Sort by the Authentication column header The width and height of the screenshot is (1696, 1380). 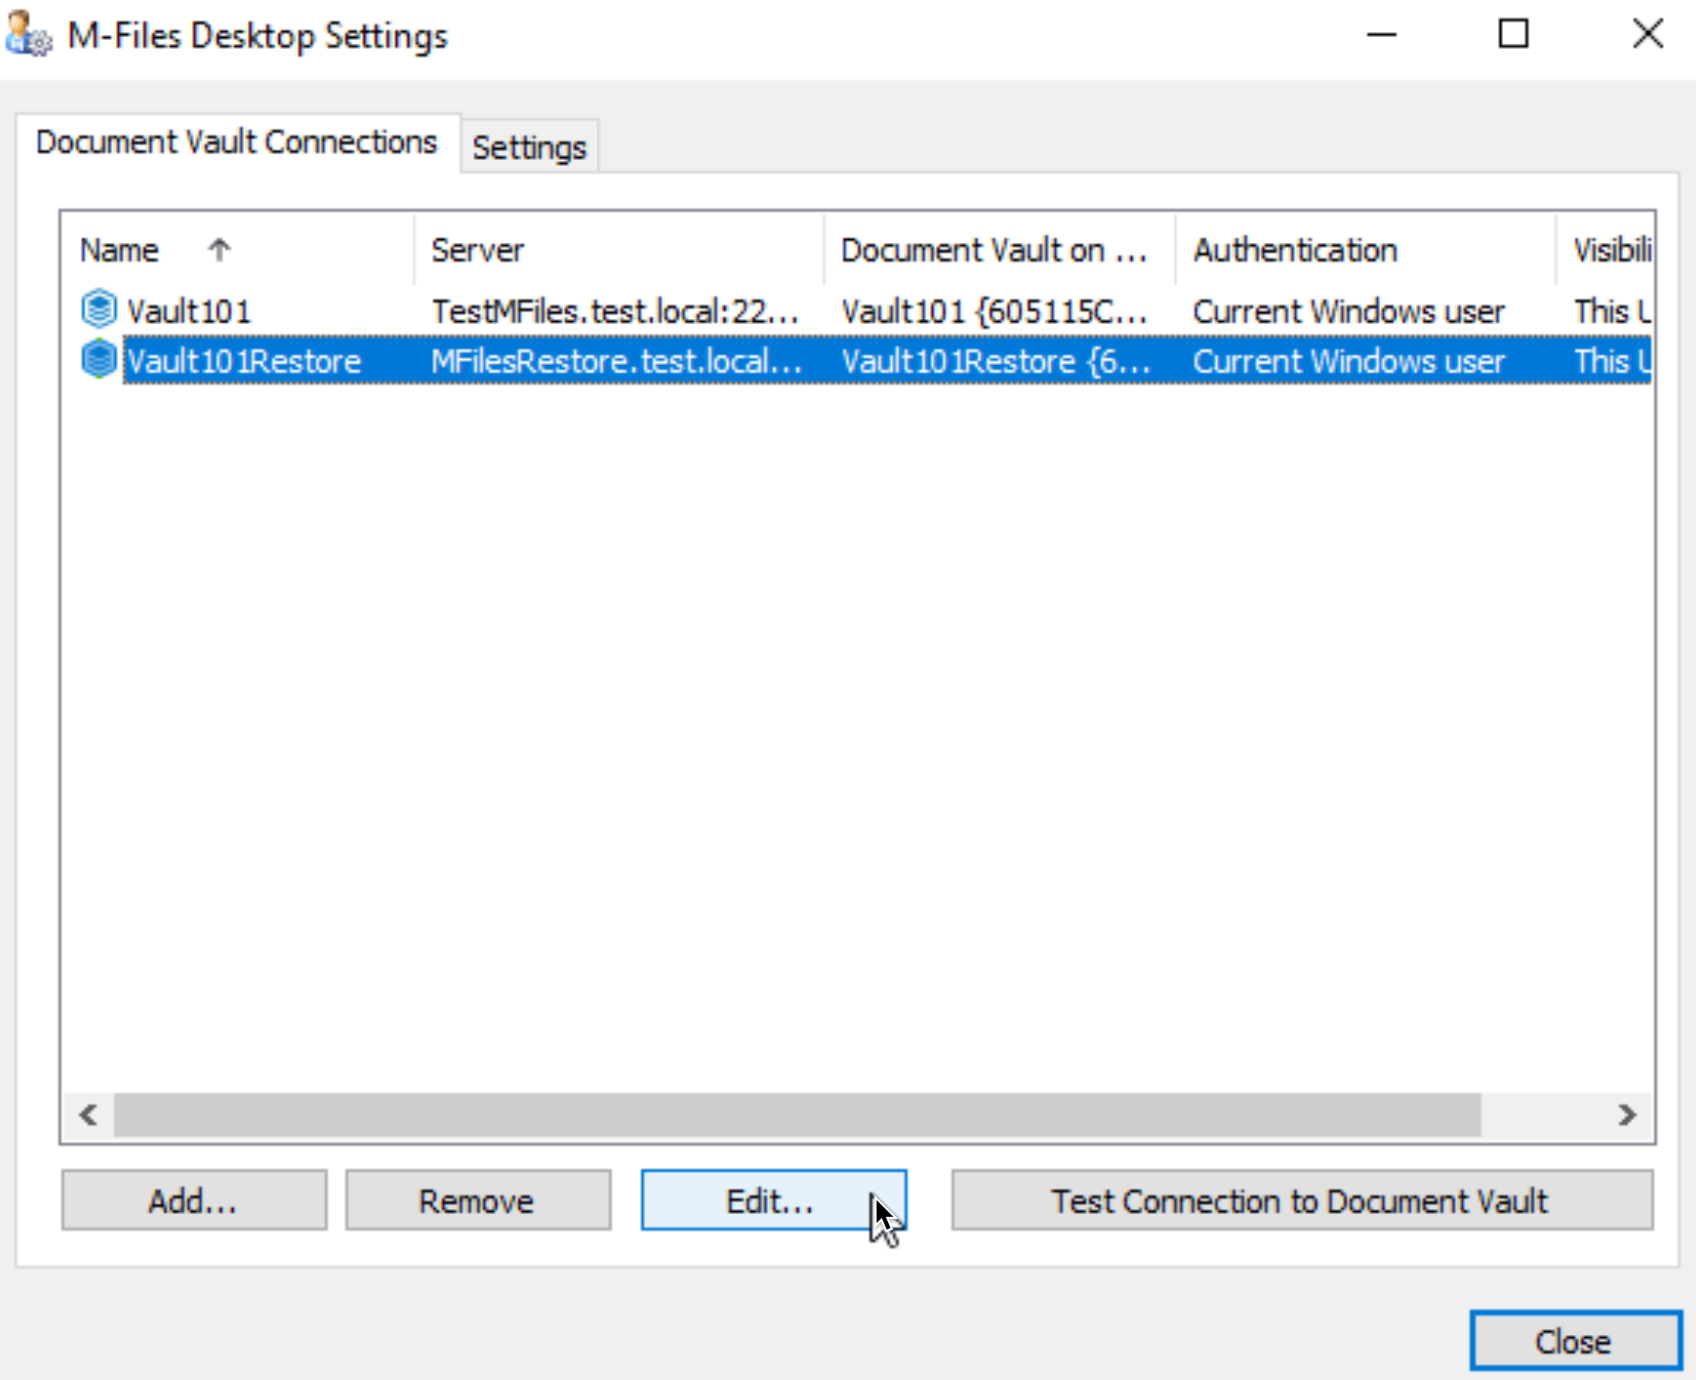[1366, 250]
